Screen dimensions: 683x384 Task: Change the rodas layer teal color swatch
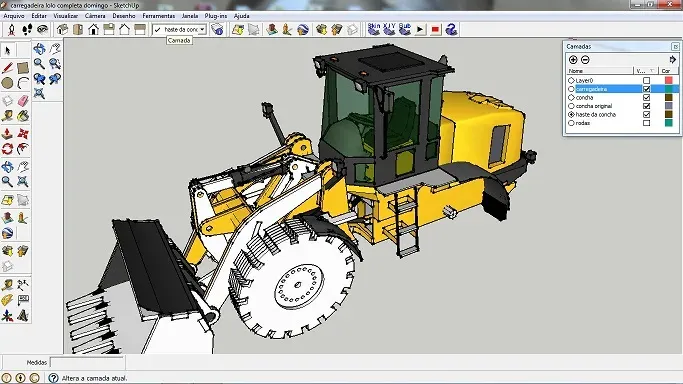click(669, 123)
